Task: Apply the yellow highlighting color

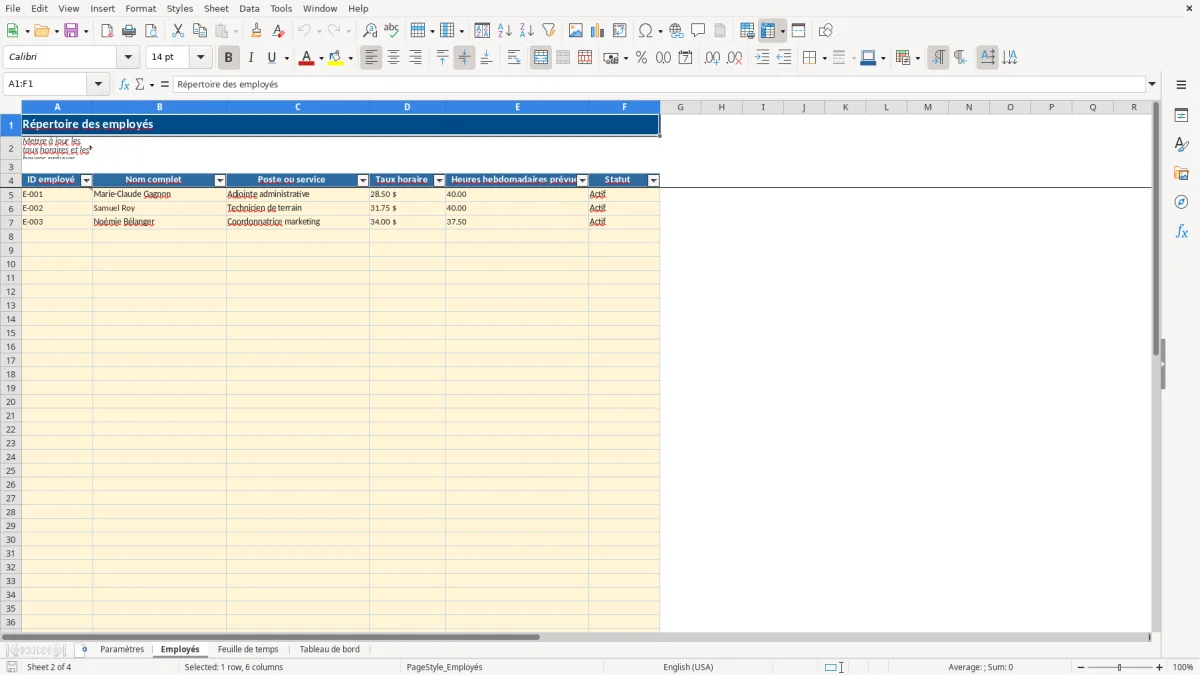Action: (336, 58)
